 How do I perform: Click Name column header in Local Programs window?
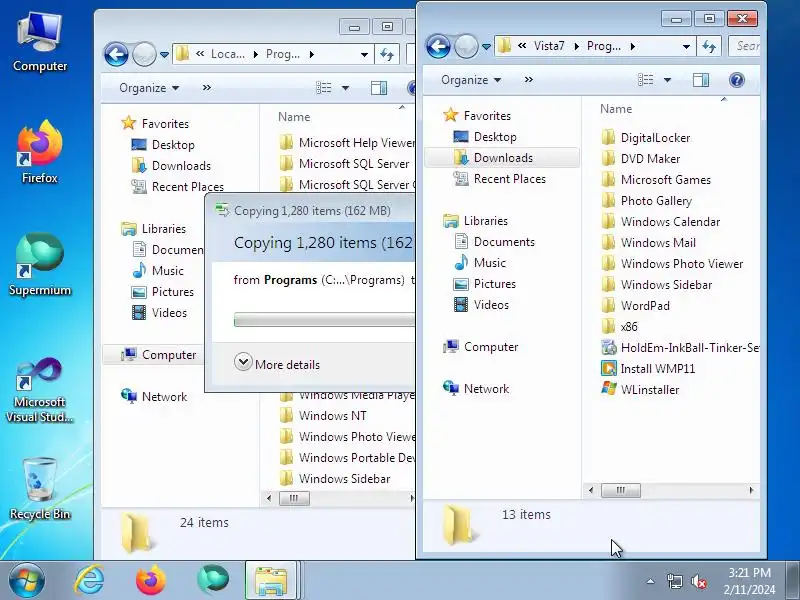click(294, 117)
